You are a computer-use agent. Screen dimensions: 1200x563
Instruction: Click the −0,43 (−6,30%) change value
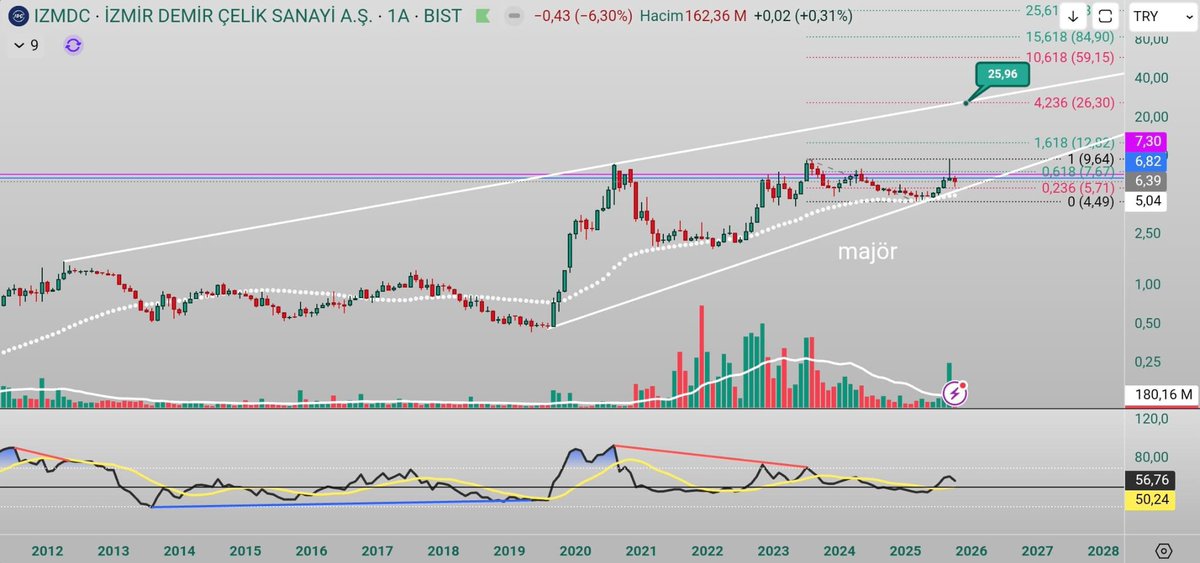pyautogui.click(x=584, y=17)
